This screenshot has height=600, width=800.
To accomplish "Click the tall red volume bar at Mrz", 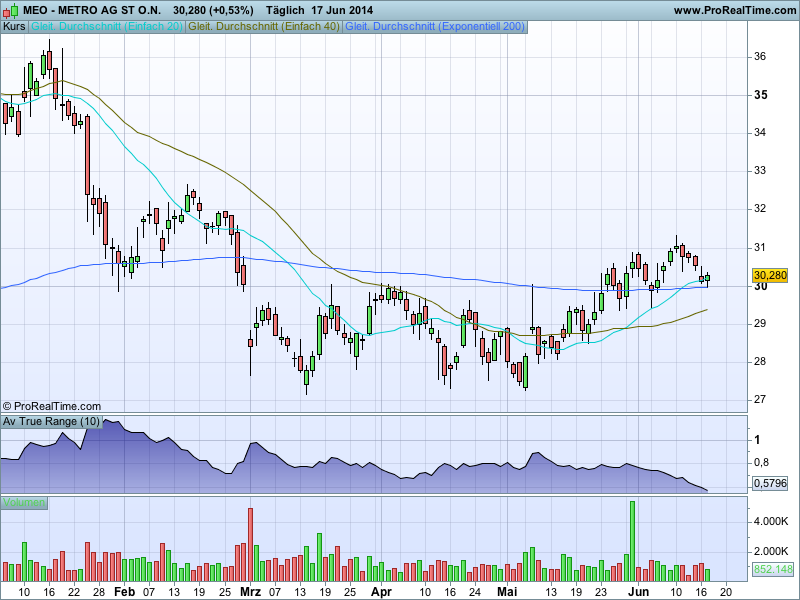I will pyautogui.click(x=251, y=545).
